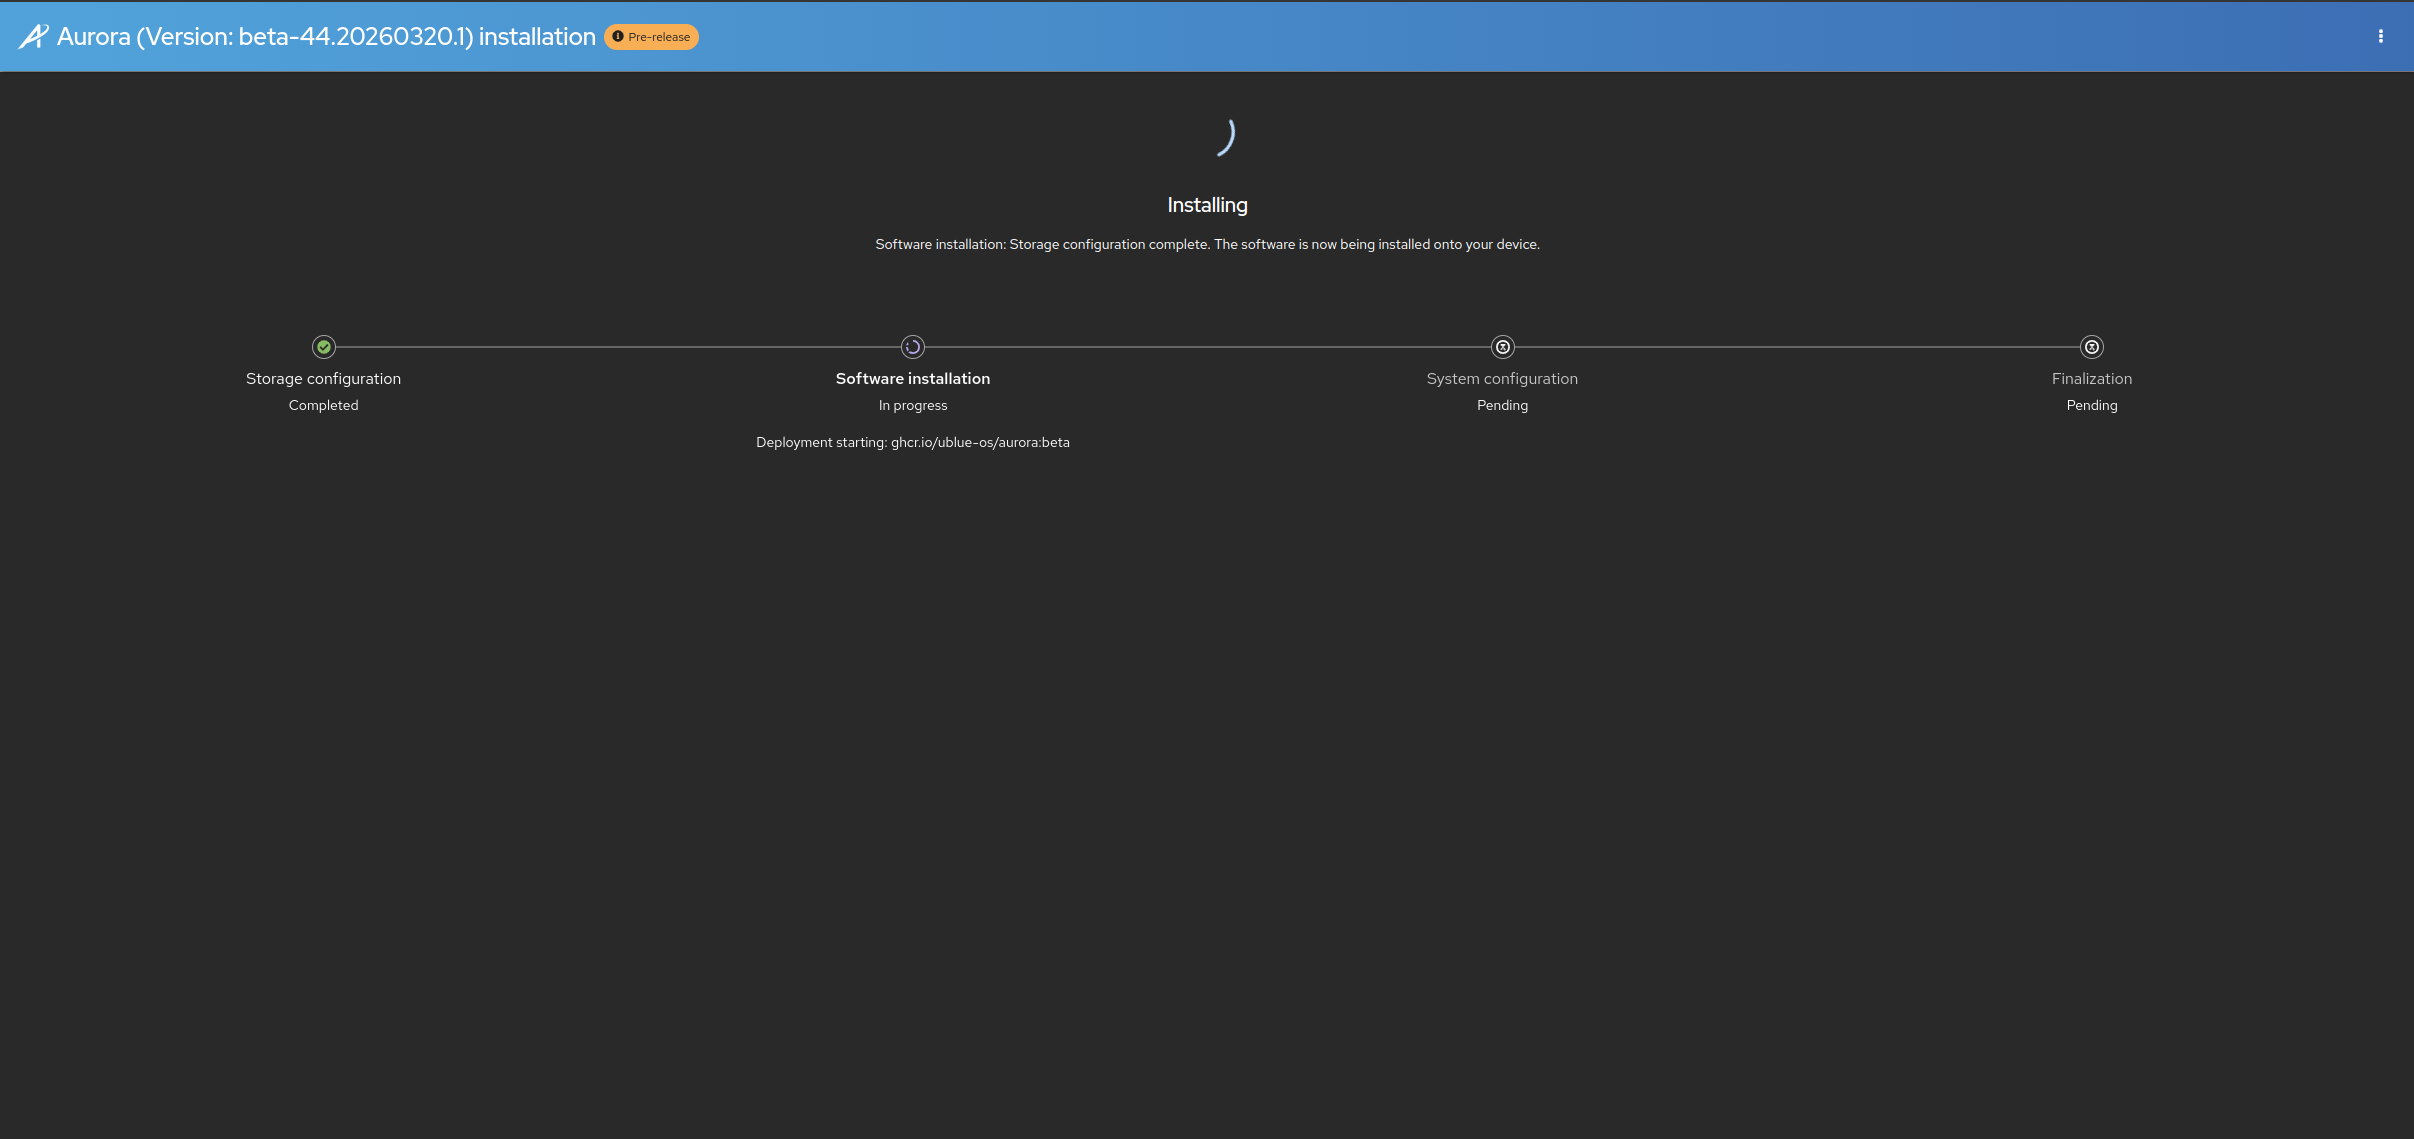Click the Finalization step label

click(2091, 379)
